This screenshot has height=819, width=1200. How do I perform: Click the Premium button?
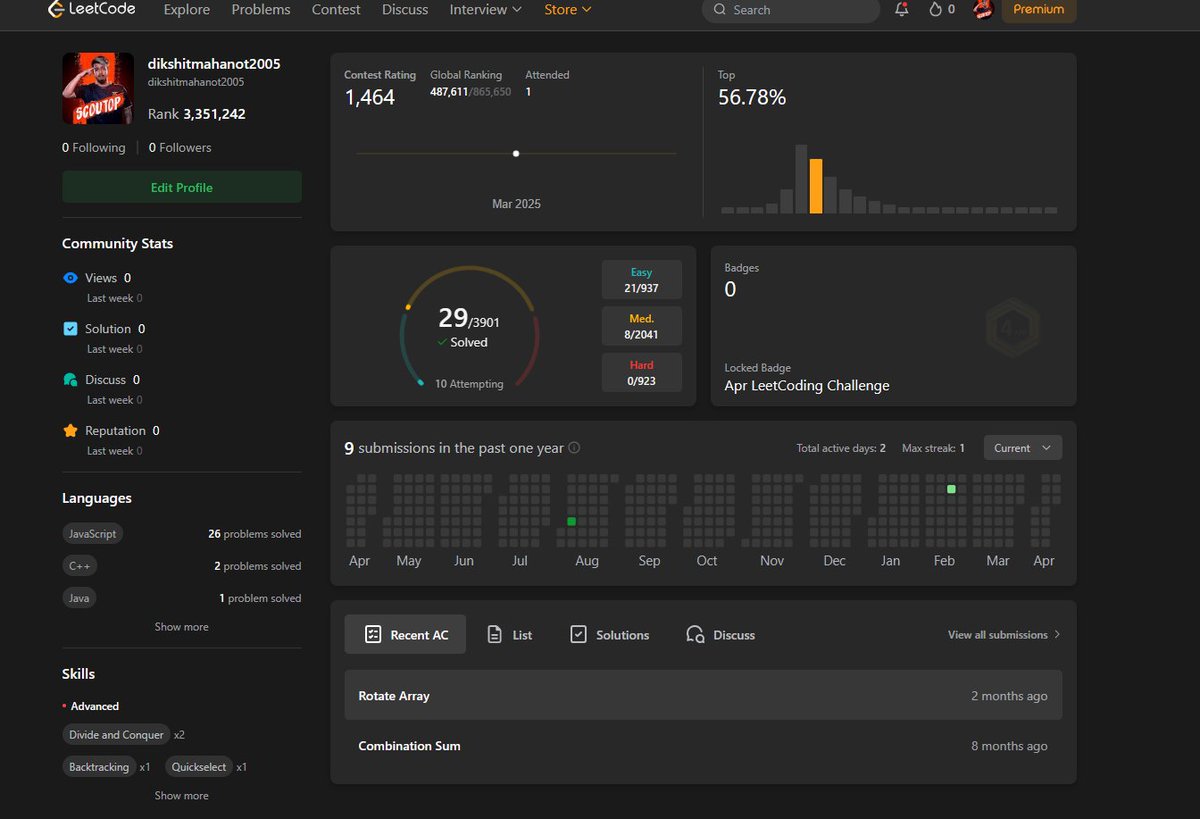1039,10
